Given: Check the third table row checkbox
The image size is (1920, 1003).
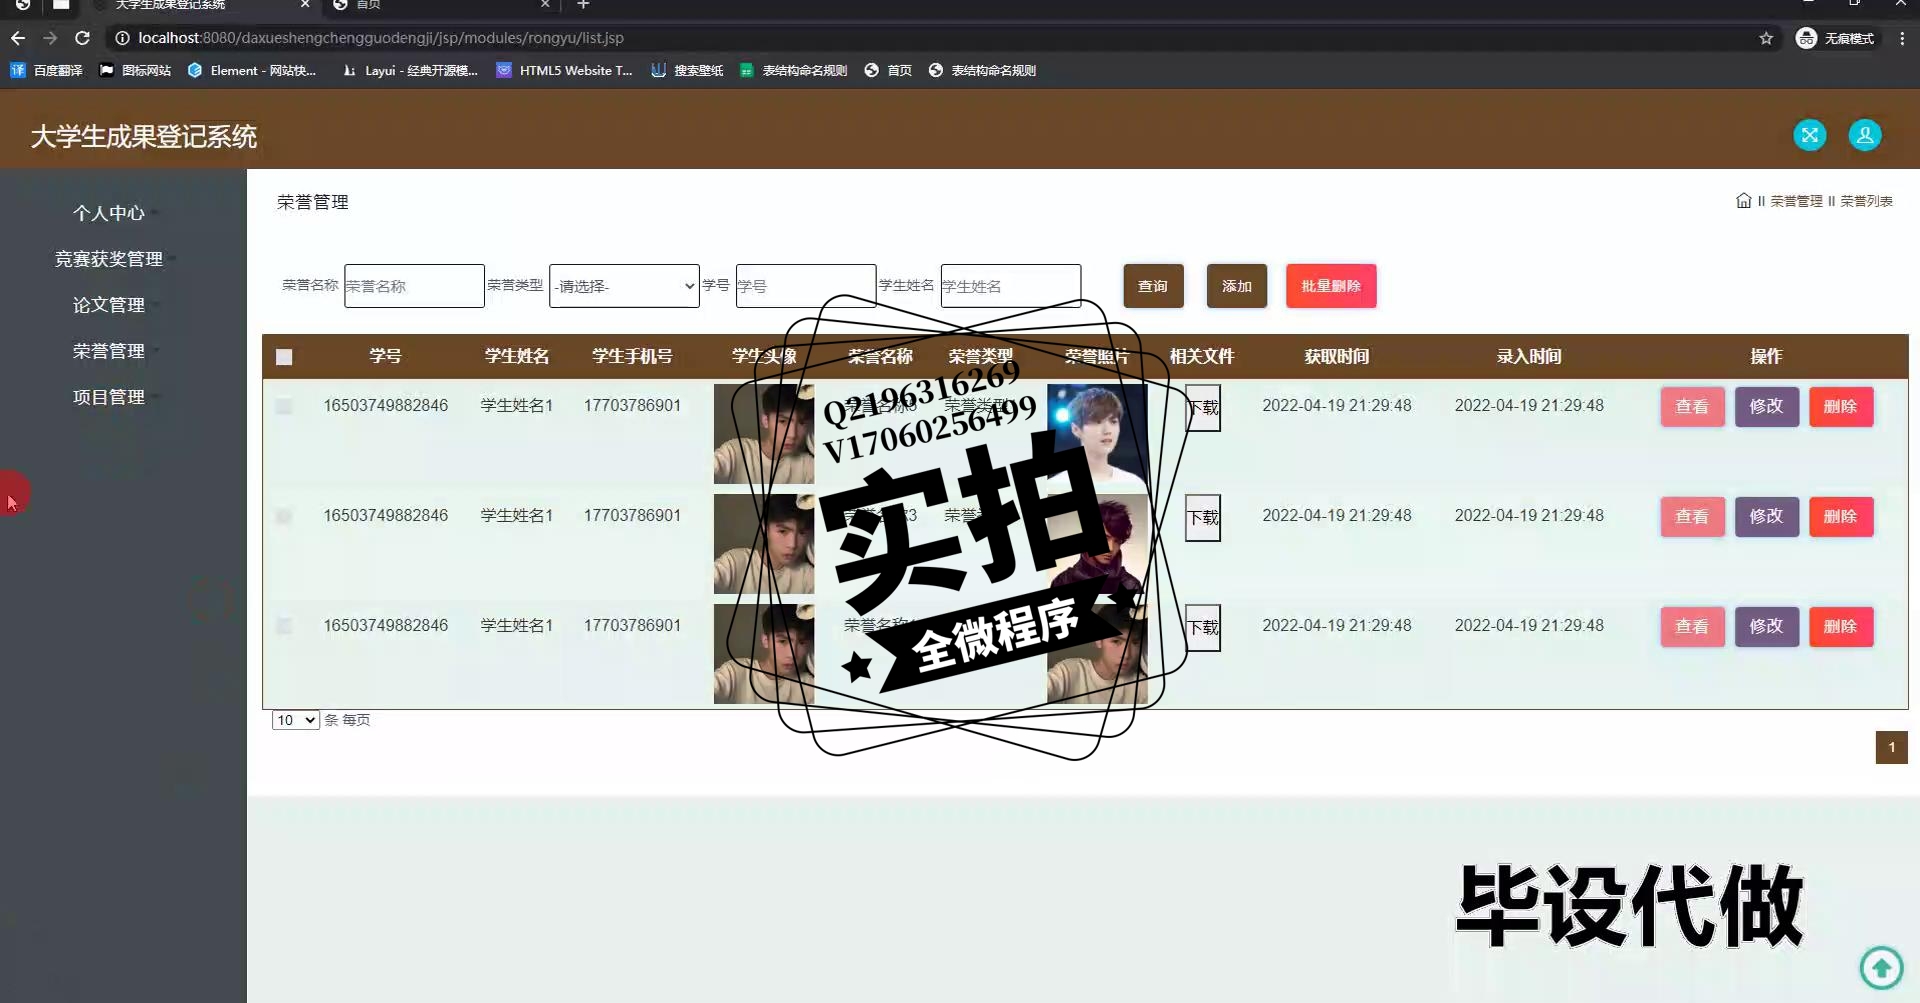Looking at the screenshot, I should (x=284, y=626).
